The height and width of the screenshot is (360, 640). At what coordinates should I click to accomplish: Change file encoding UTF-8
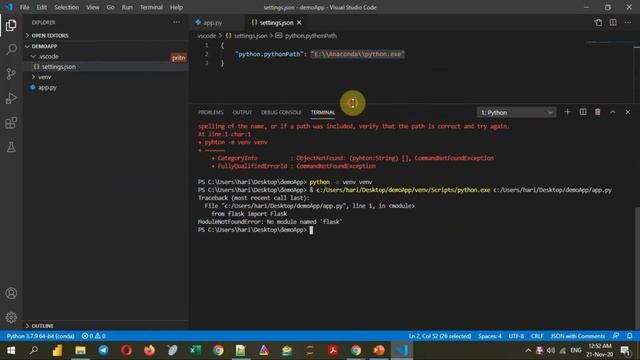pos(516,336)
